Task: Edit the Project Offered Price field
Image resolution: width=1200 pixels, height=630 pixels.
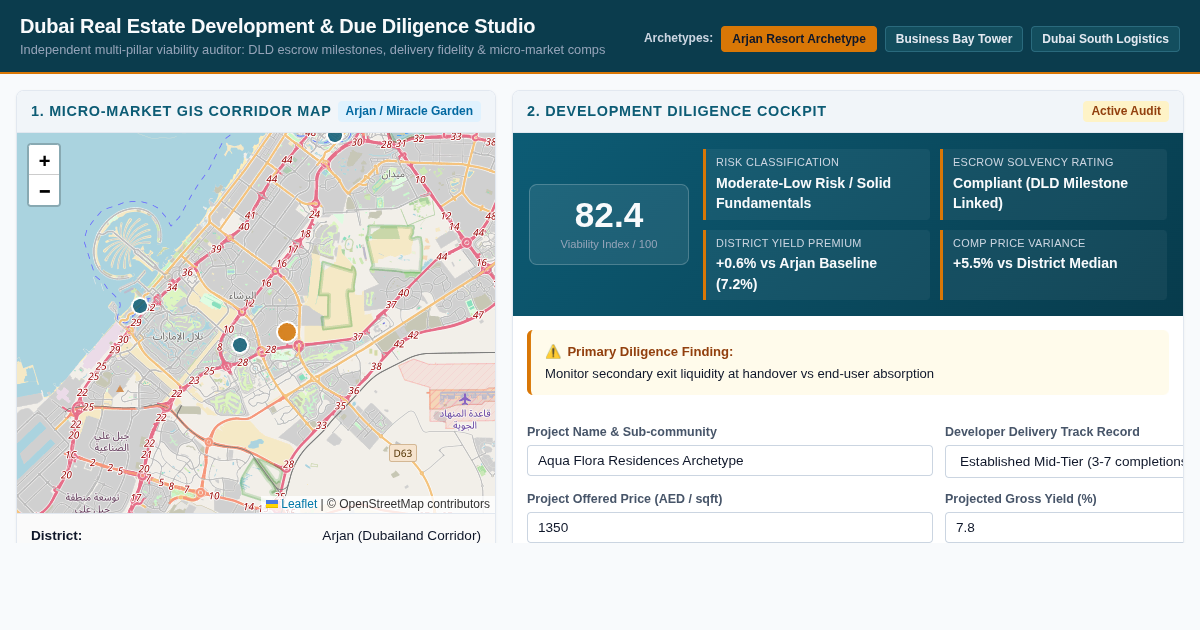Action: [x=730, y=527]
